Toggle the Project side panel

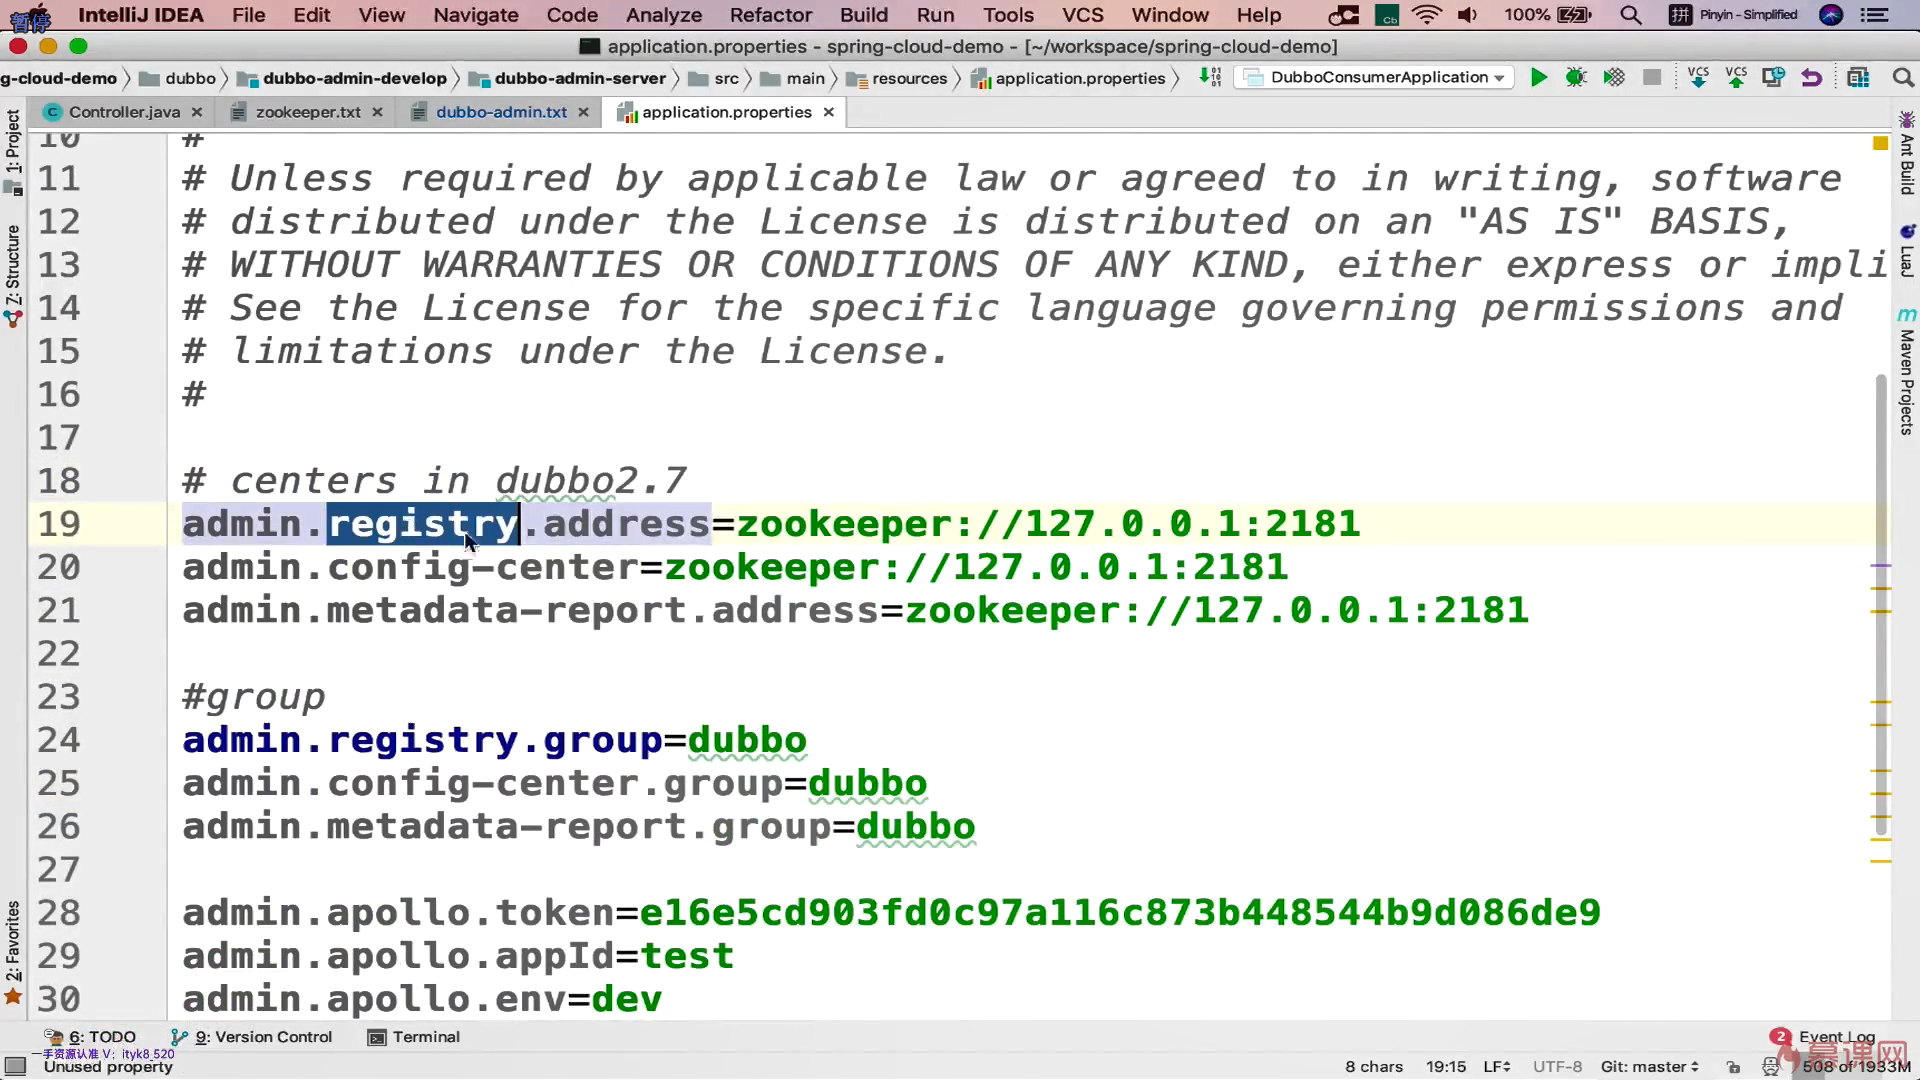(x=13, y=142)
